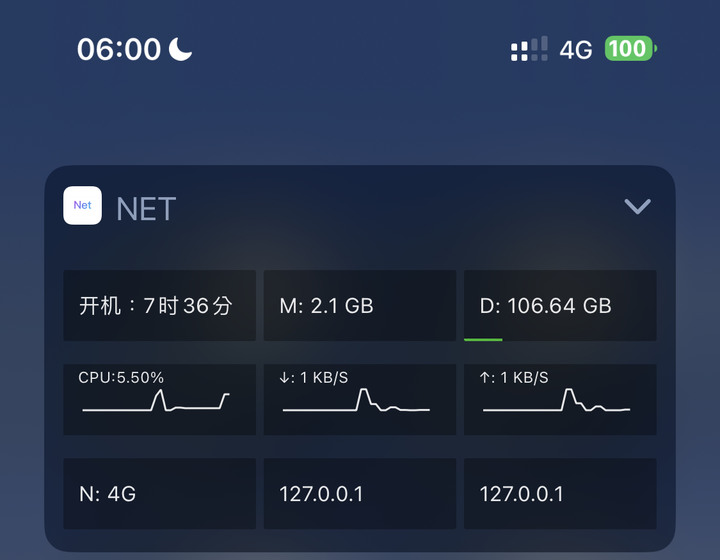
Task: Open the download speed tile ↓: 1 KB/S
Action: pyautogui.click(x=360, y=399)
